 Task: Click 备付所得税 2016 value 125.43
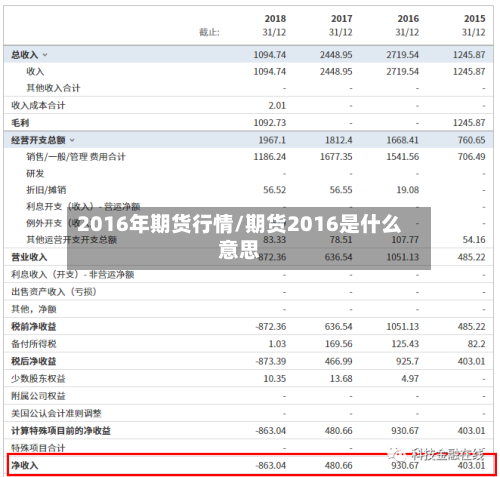tap(405, 344)
